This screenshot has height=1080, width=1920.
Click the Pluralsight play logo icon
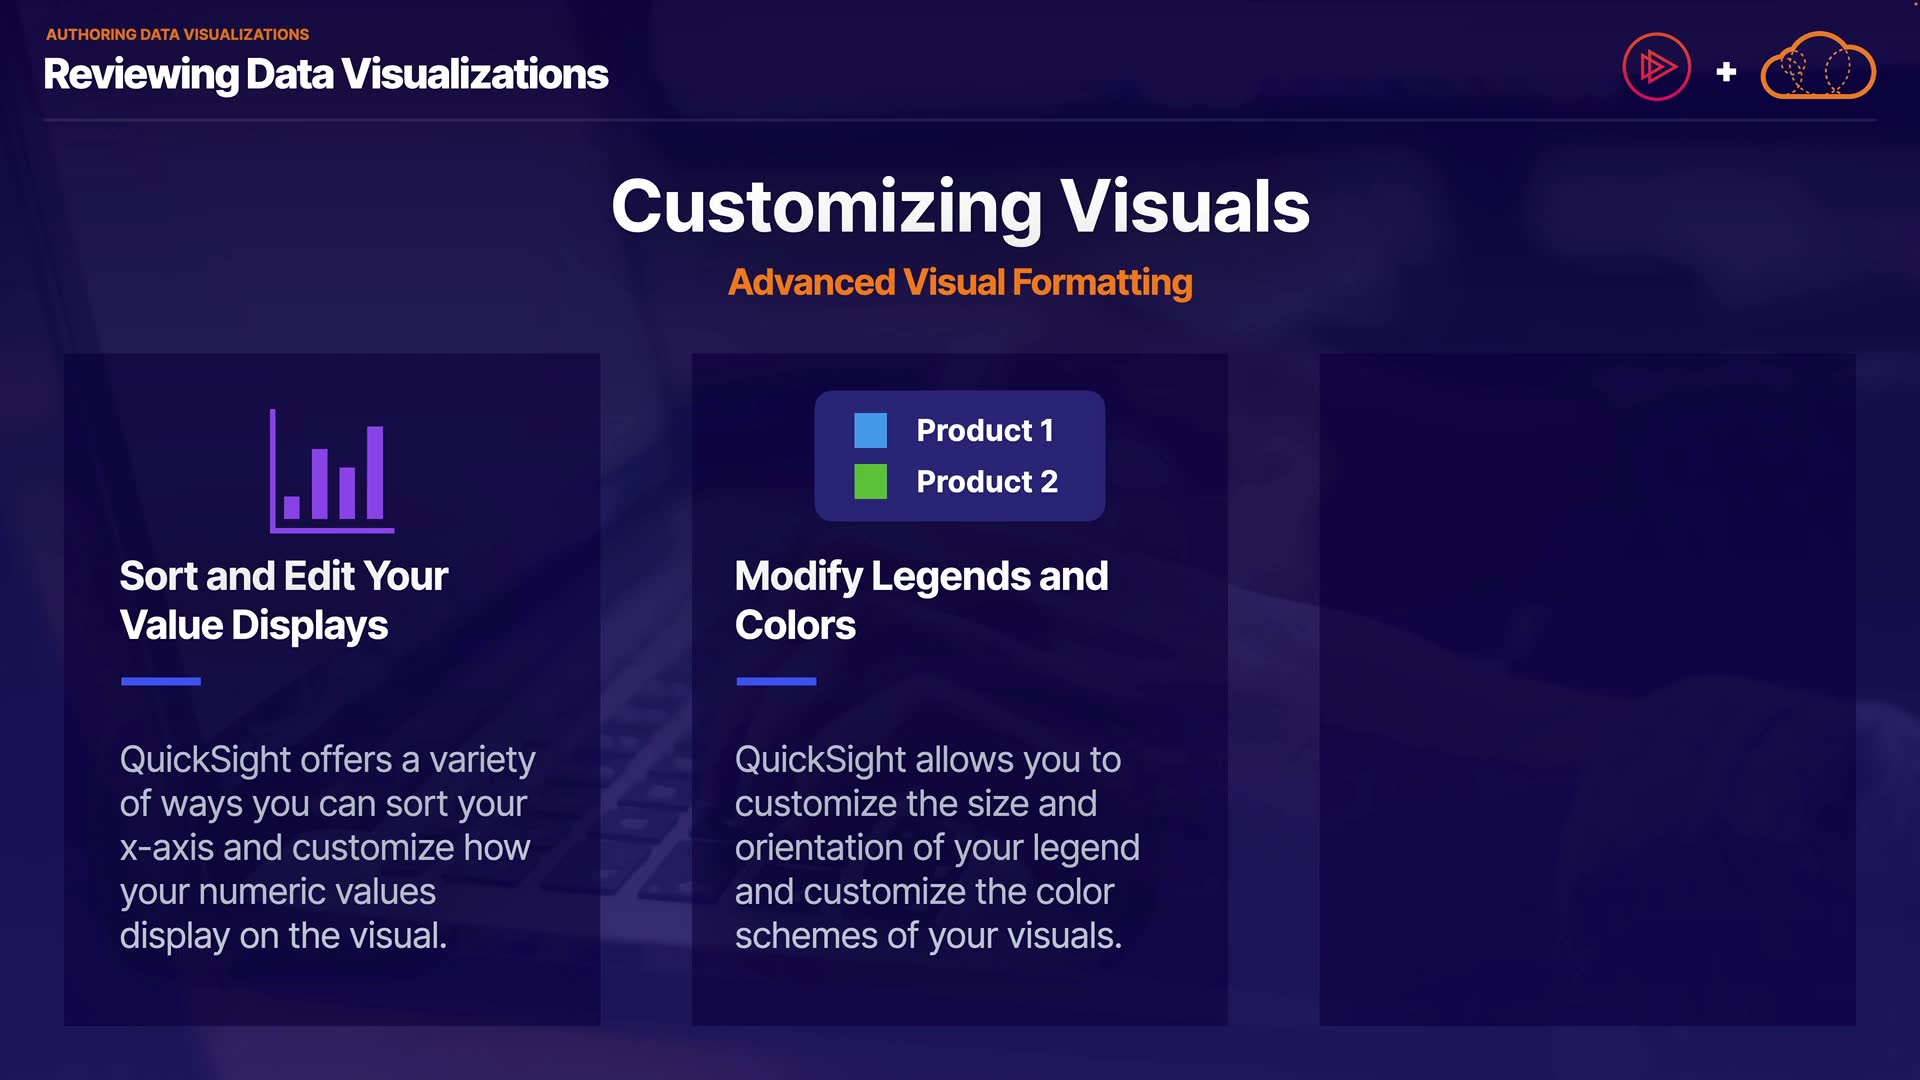[1656, 68]
